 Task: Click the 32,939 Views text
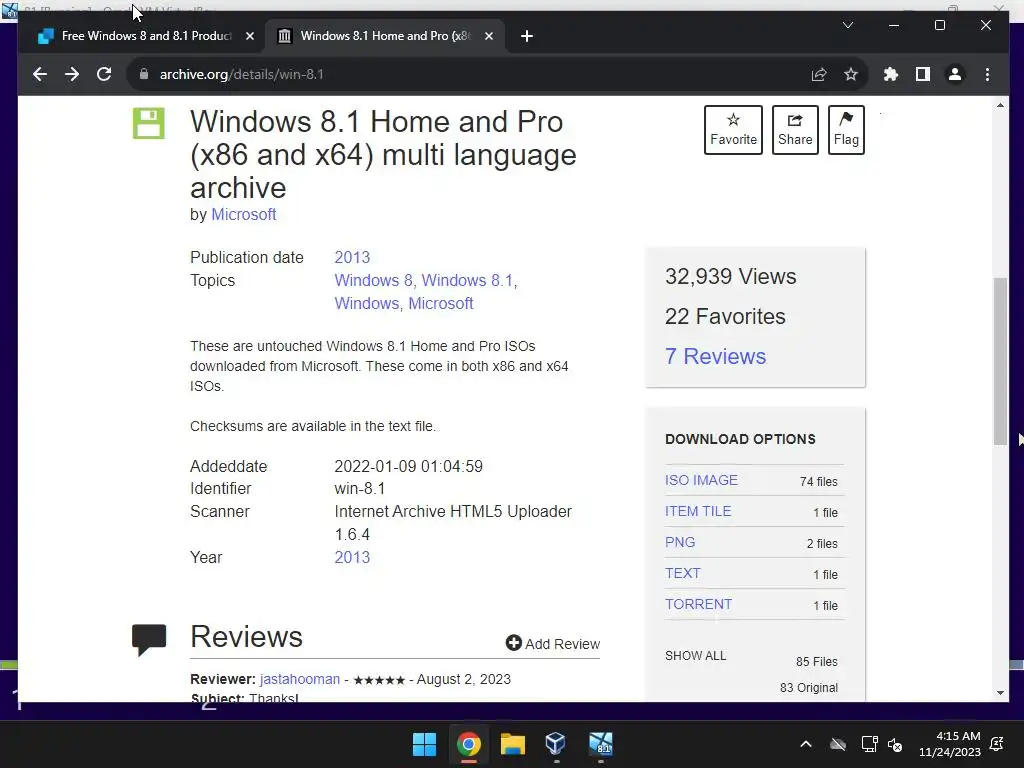tap(730, 276)
